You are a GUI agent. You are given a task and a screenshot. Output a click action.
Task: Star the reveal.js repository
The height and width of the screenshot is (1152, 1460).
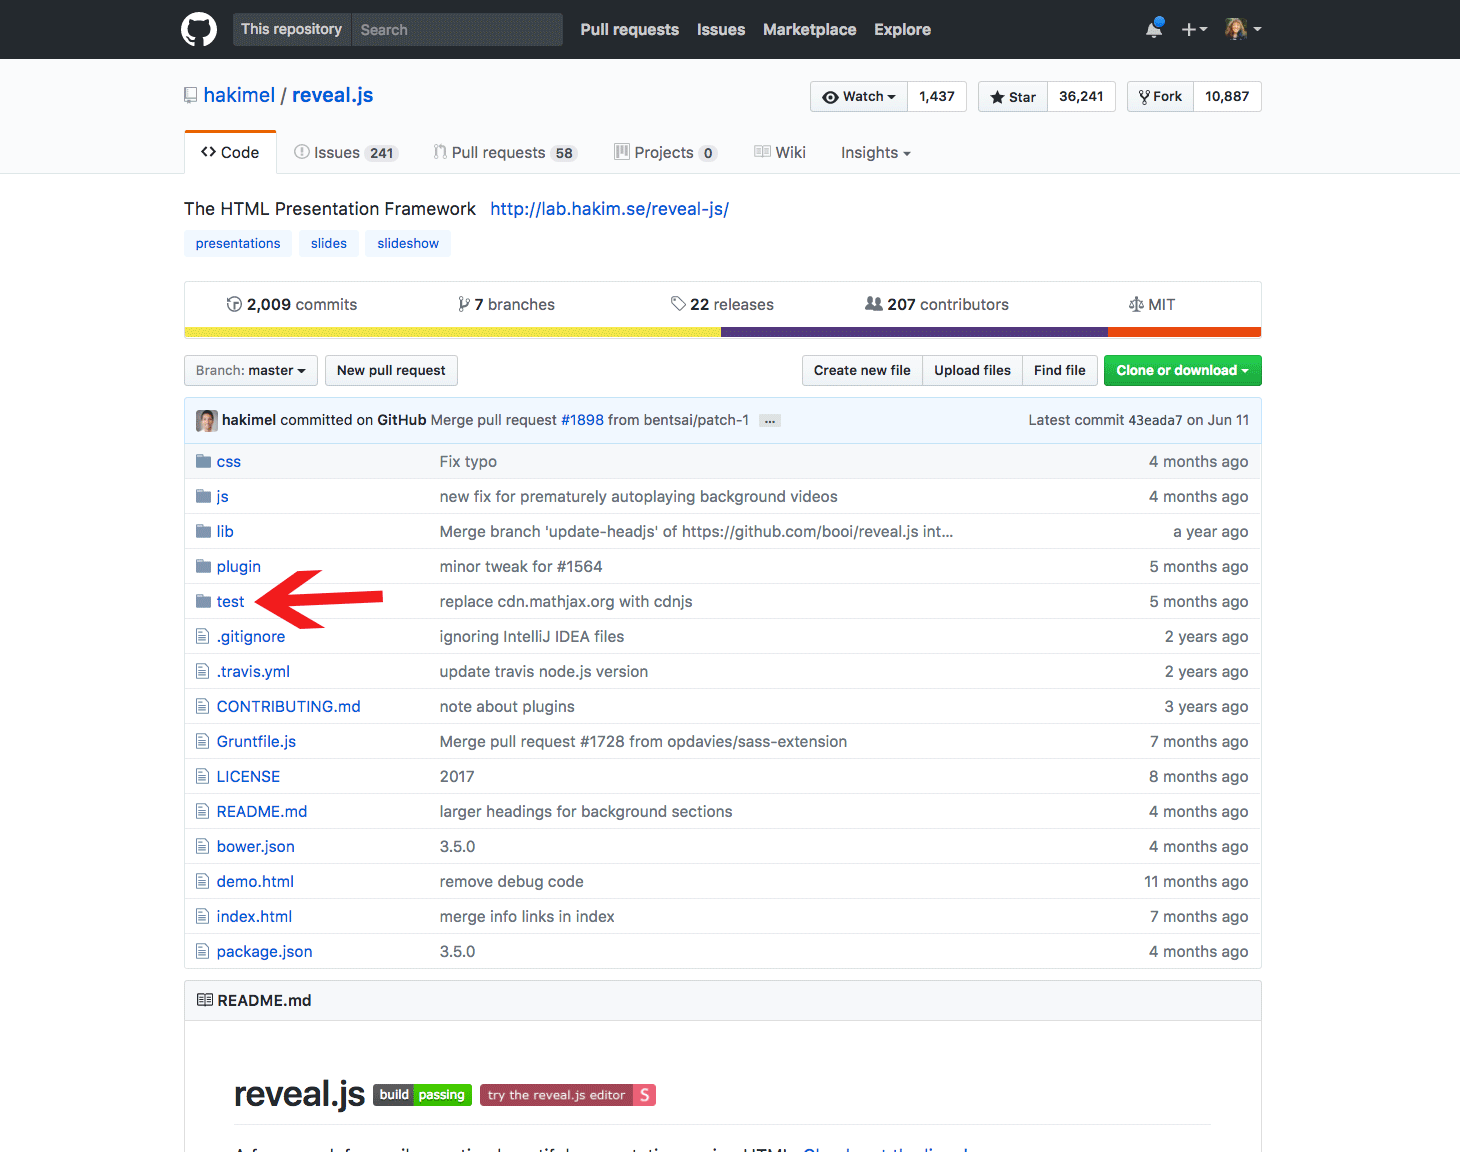[1012, 96]
